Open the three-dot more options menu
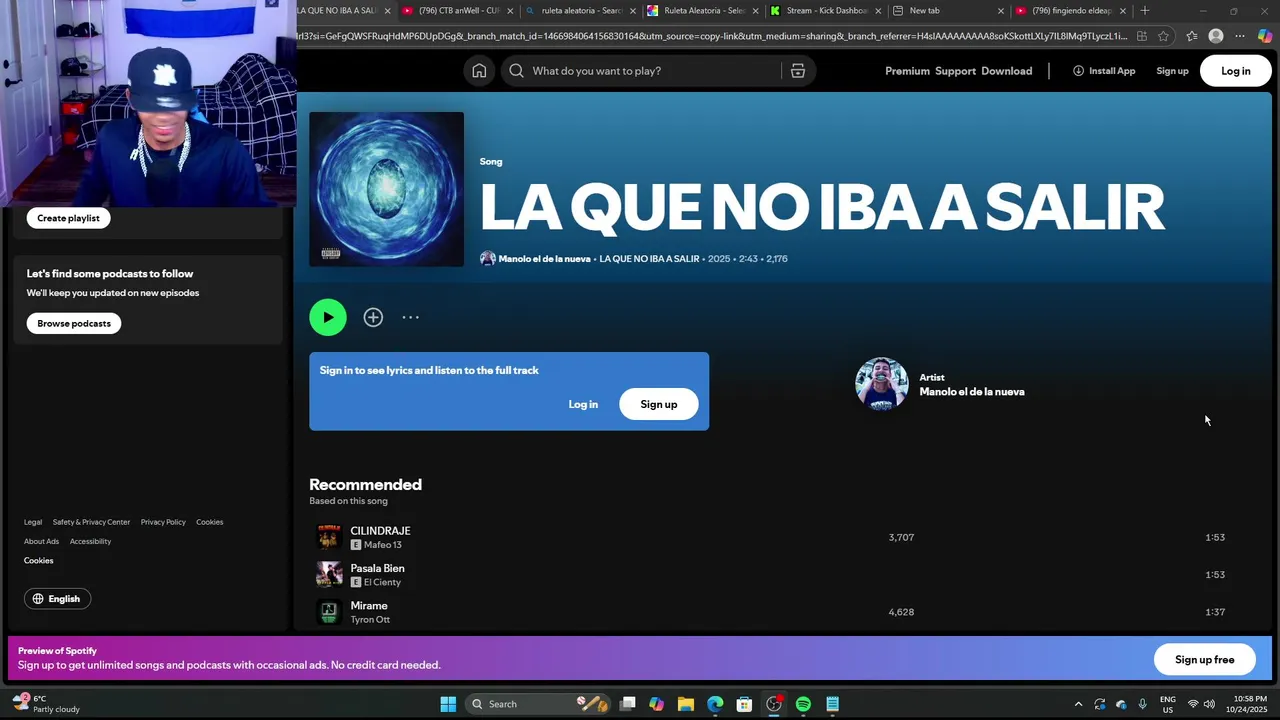This screenshot has width=1280, height=720. coord(411,317)
